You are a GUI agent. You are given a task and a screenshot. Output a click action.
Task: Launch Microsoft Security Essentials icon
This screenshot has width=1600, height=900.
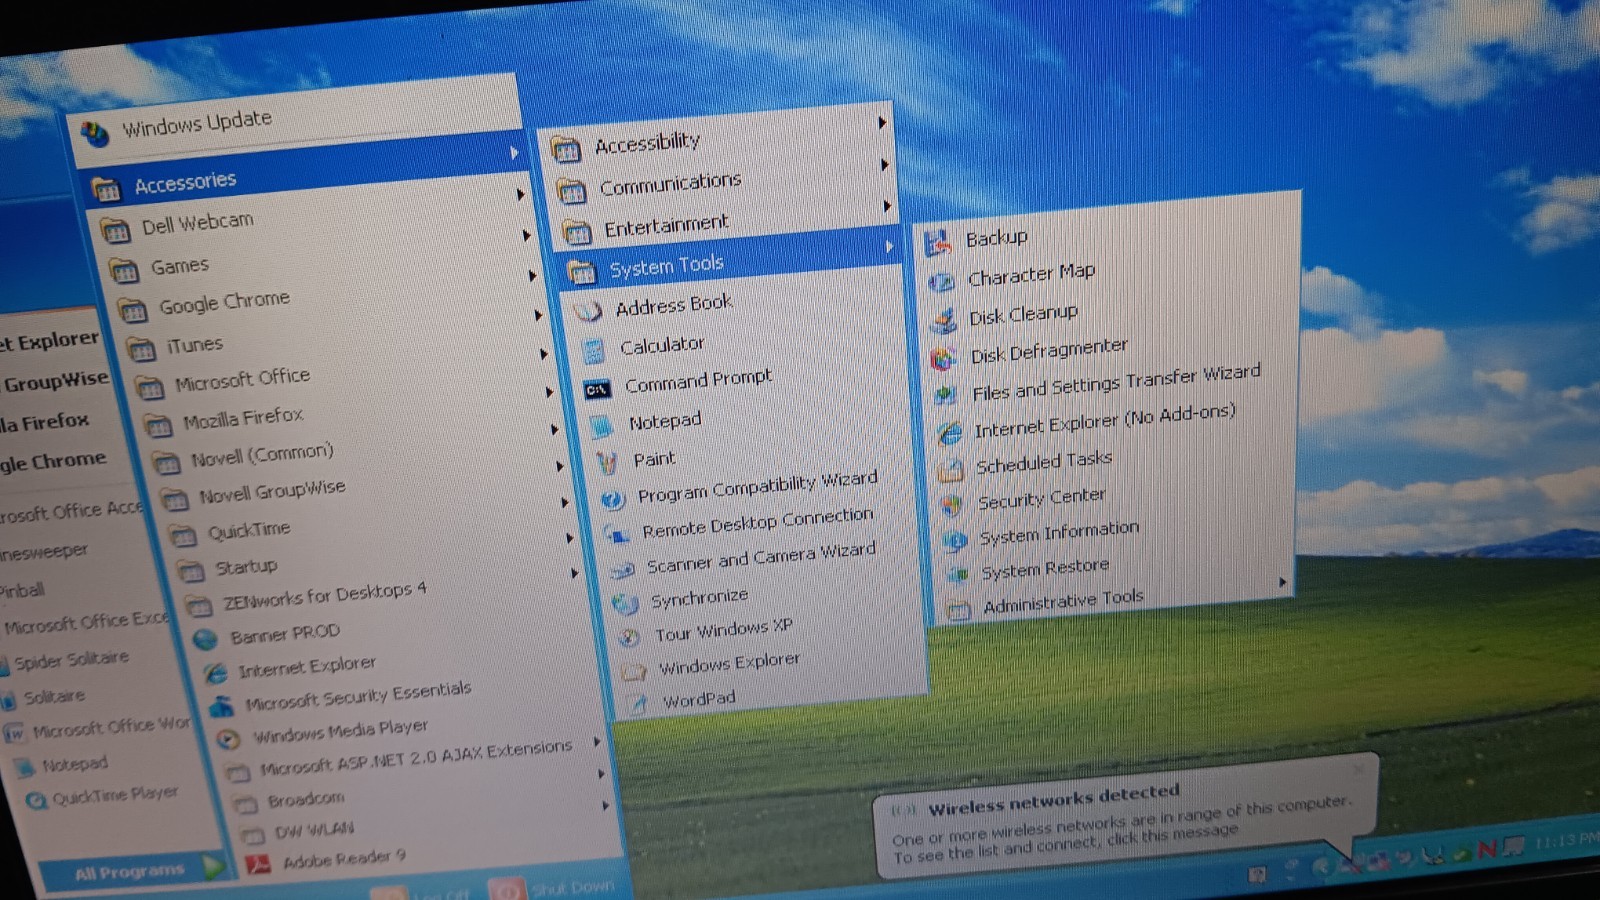click(221, 707)
